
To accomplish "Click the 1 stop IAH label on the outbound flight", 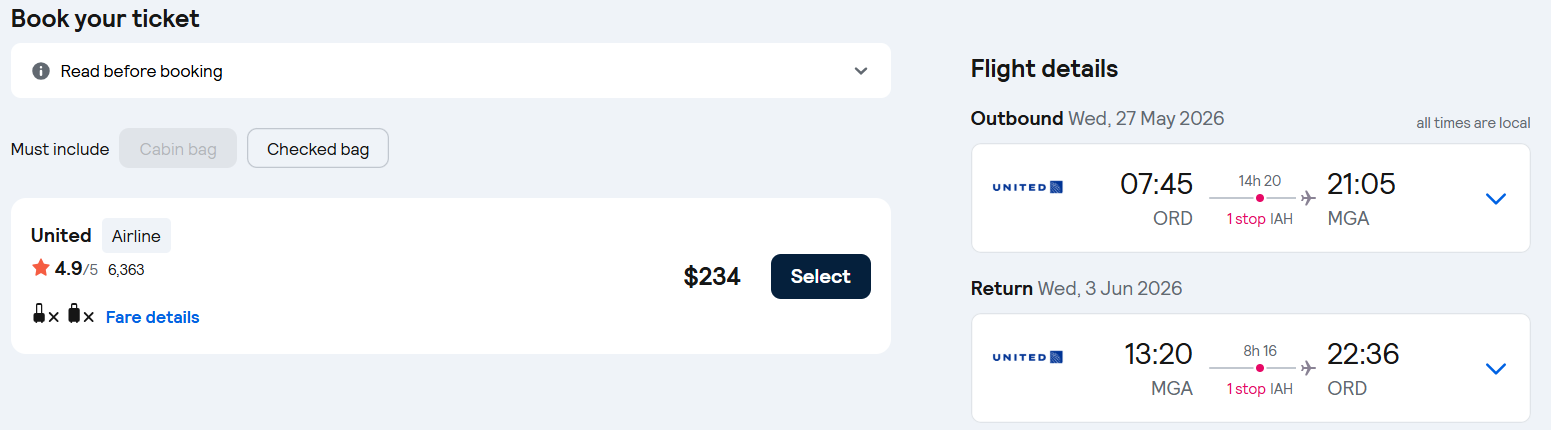I will (x=1259, y=219).
